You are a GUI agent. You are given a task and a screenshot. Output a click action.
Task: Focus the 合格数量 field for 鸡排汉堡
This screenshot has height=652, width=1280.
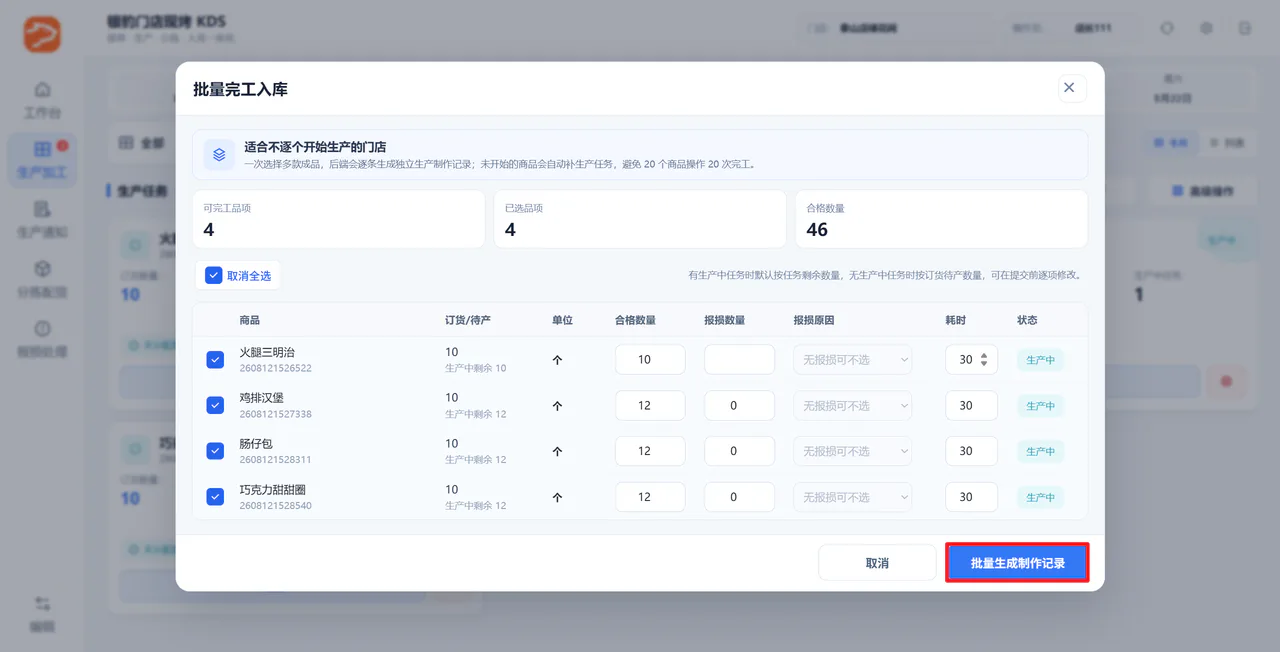tap(650, 406)
